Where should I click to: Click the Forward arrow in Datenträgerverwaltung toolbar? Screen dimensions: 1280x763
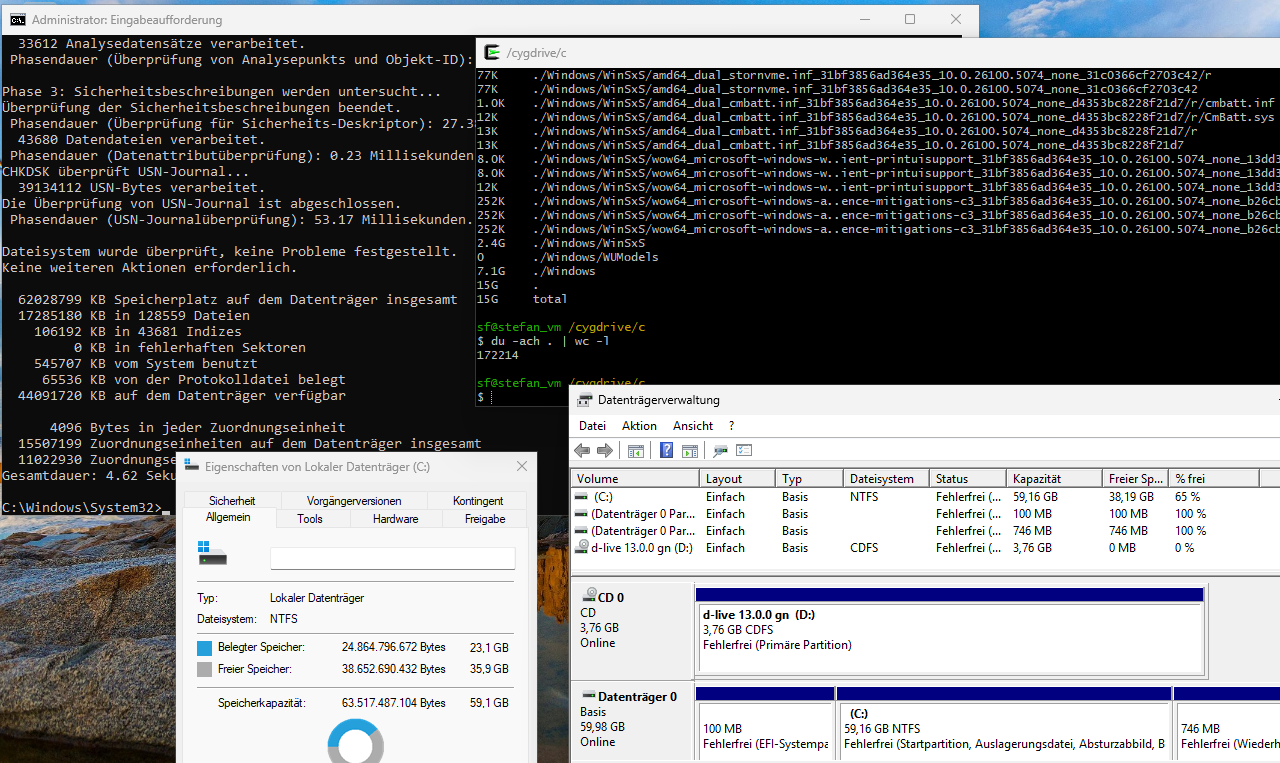[x=604, y=451]
